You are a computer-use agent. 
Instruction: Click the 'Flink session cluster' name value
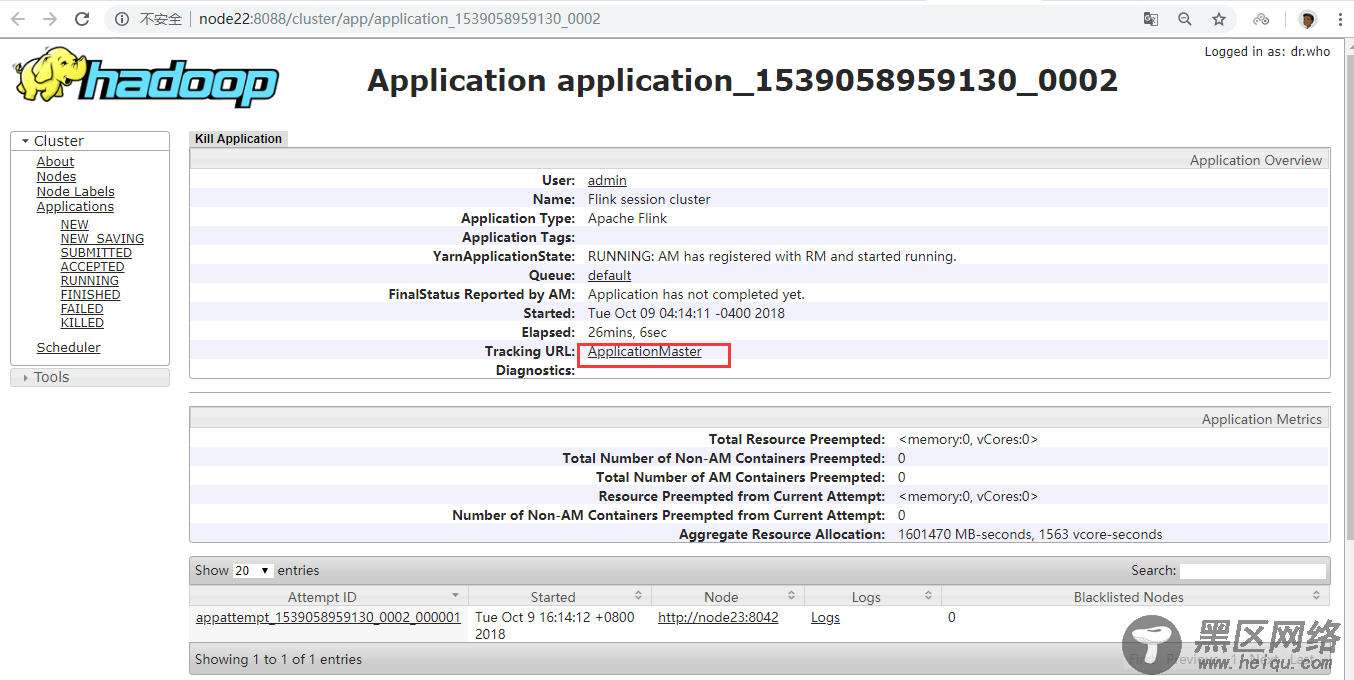(x=649, y=200)
